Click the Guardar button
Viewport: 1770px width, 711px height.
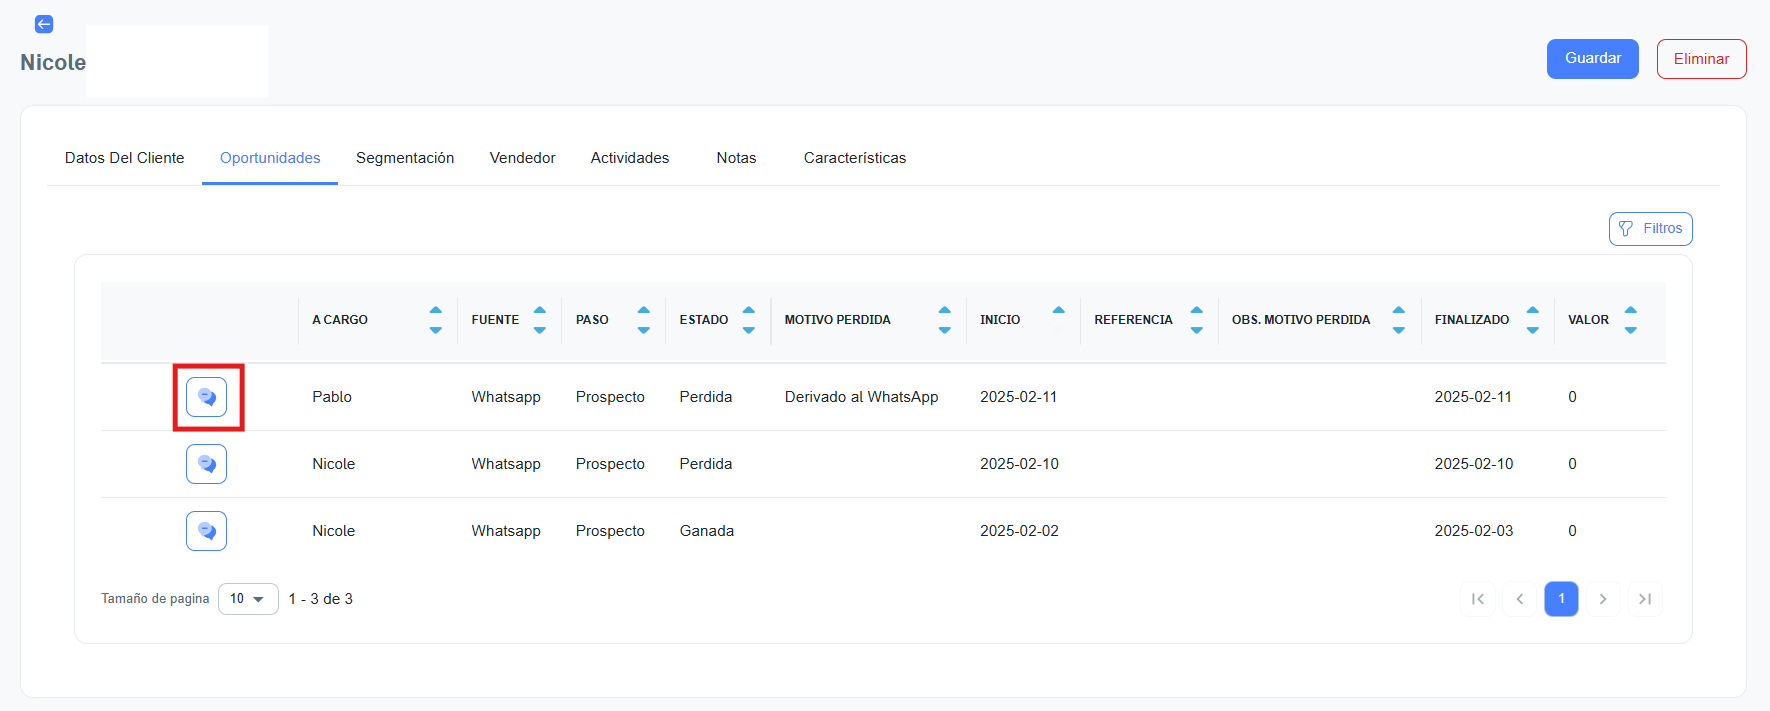coord(1592,59)
